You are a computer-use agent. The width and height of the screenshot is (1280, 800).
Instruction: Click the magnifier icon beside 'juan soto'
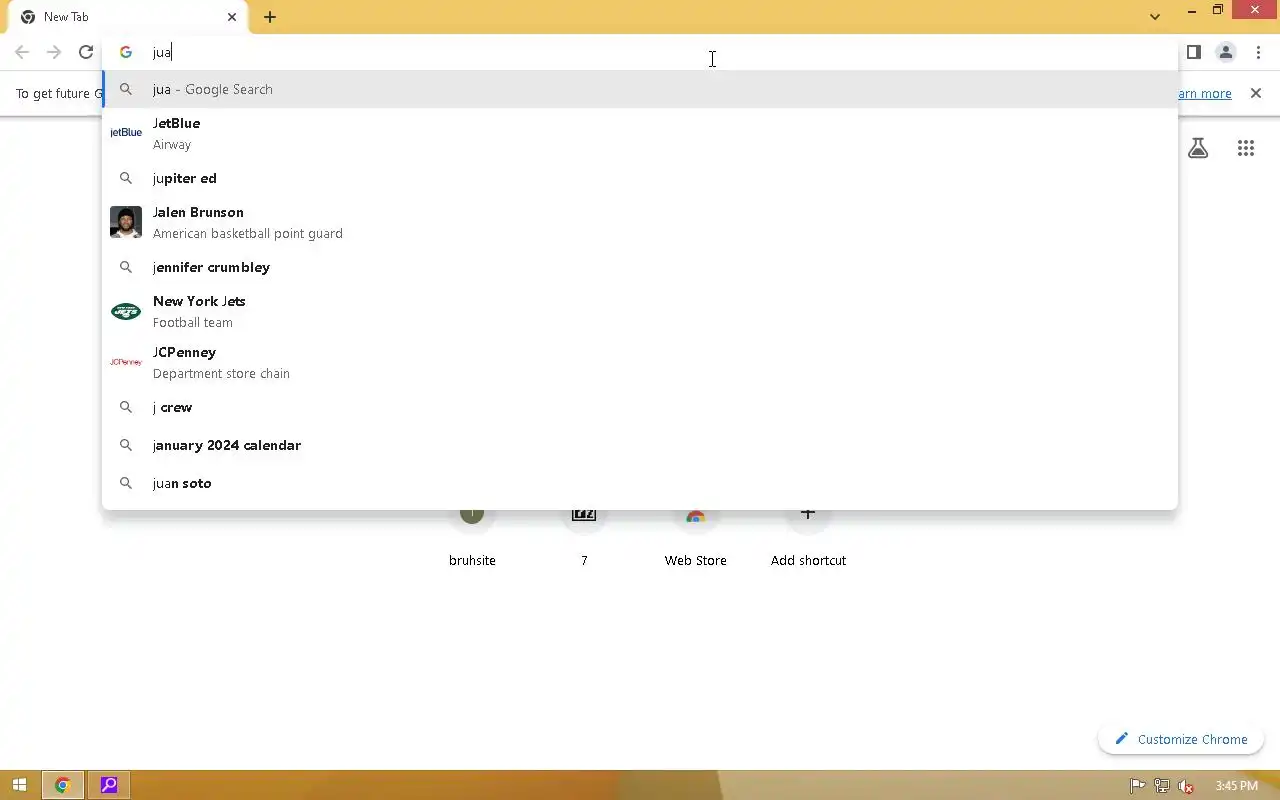click(x=126, y=483)
